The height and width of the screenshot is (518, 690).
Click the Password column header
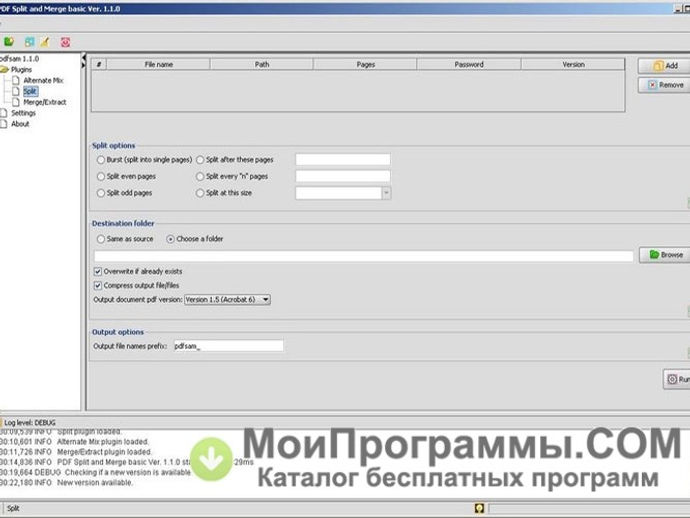[469, 65]
